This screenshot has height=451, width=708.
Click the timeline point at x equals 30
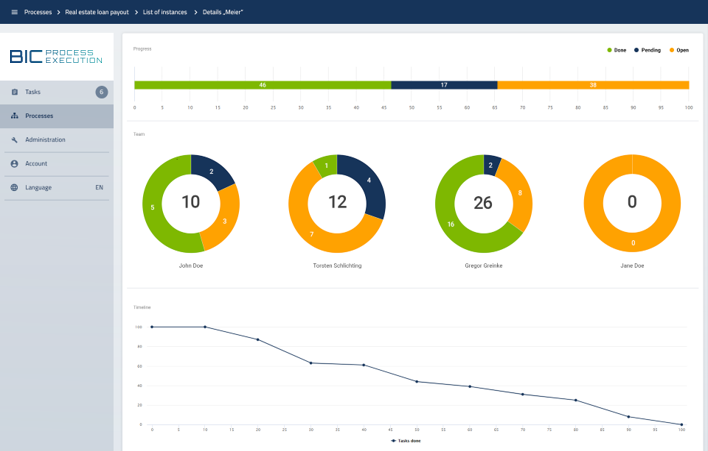click(x=311, y=363)
